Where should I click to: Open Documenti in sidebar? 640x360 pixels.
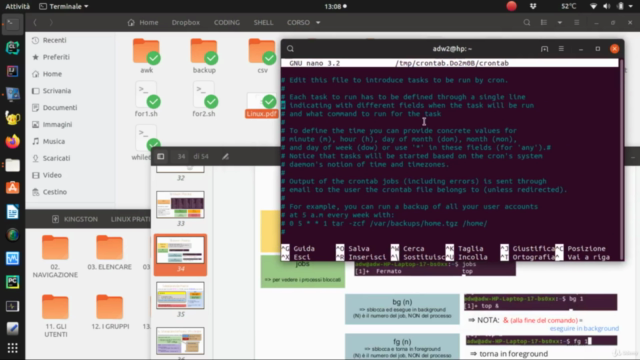coord(60,107)
